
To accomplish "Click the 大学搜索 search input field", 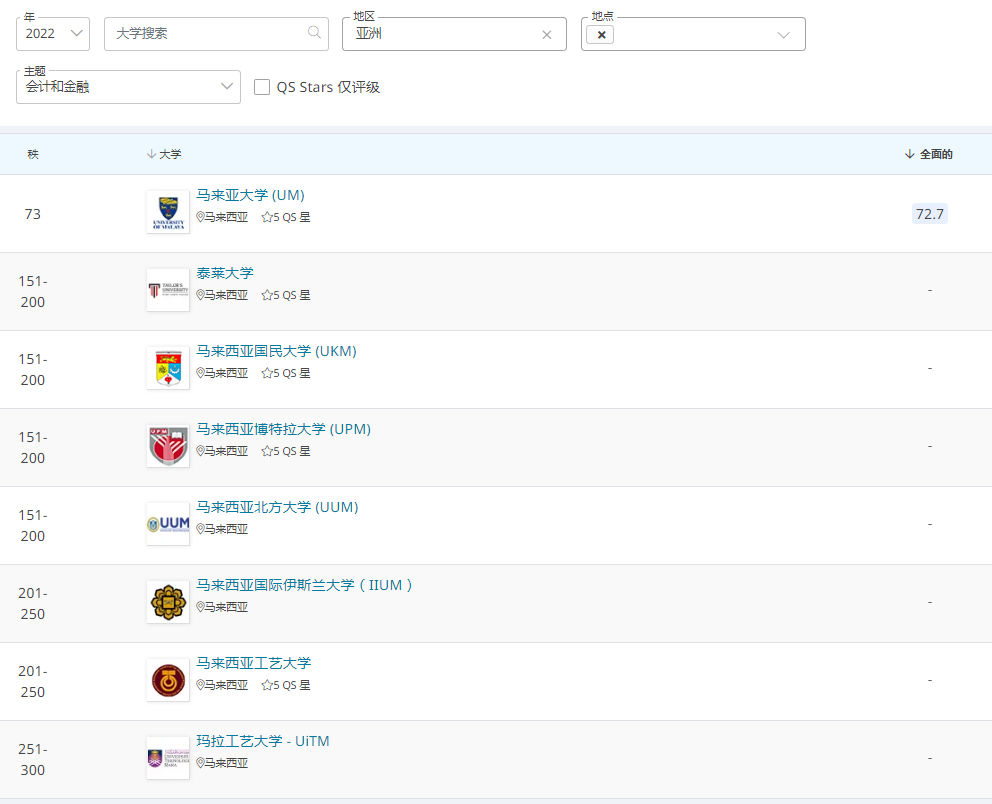I will tap(205, 33).
